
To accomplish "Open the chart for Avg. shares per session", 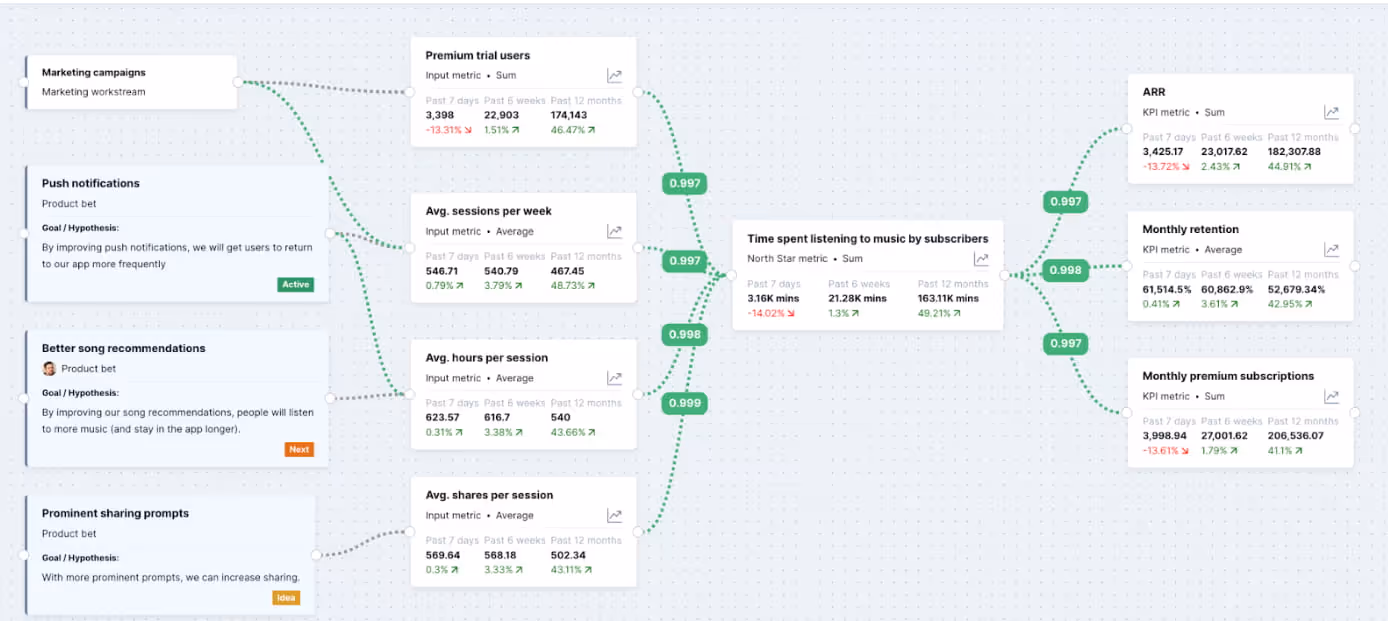I will pyautogui.click(x=614, y=515).
